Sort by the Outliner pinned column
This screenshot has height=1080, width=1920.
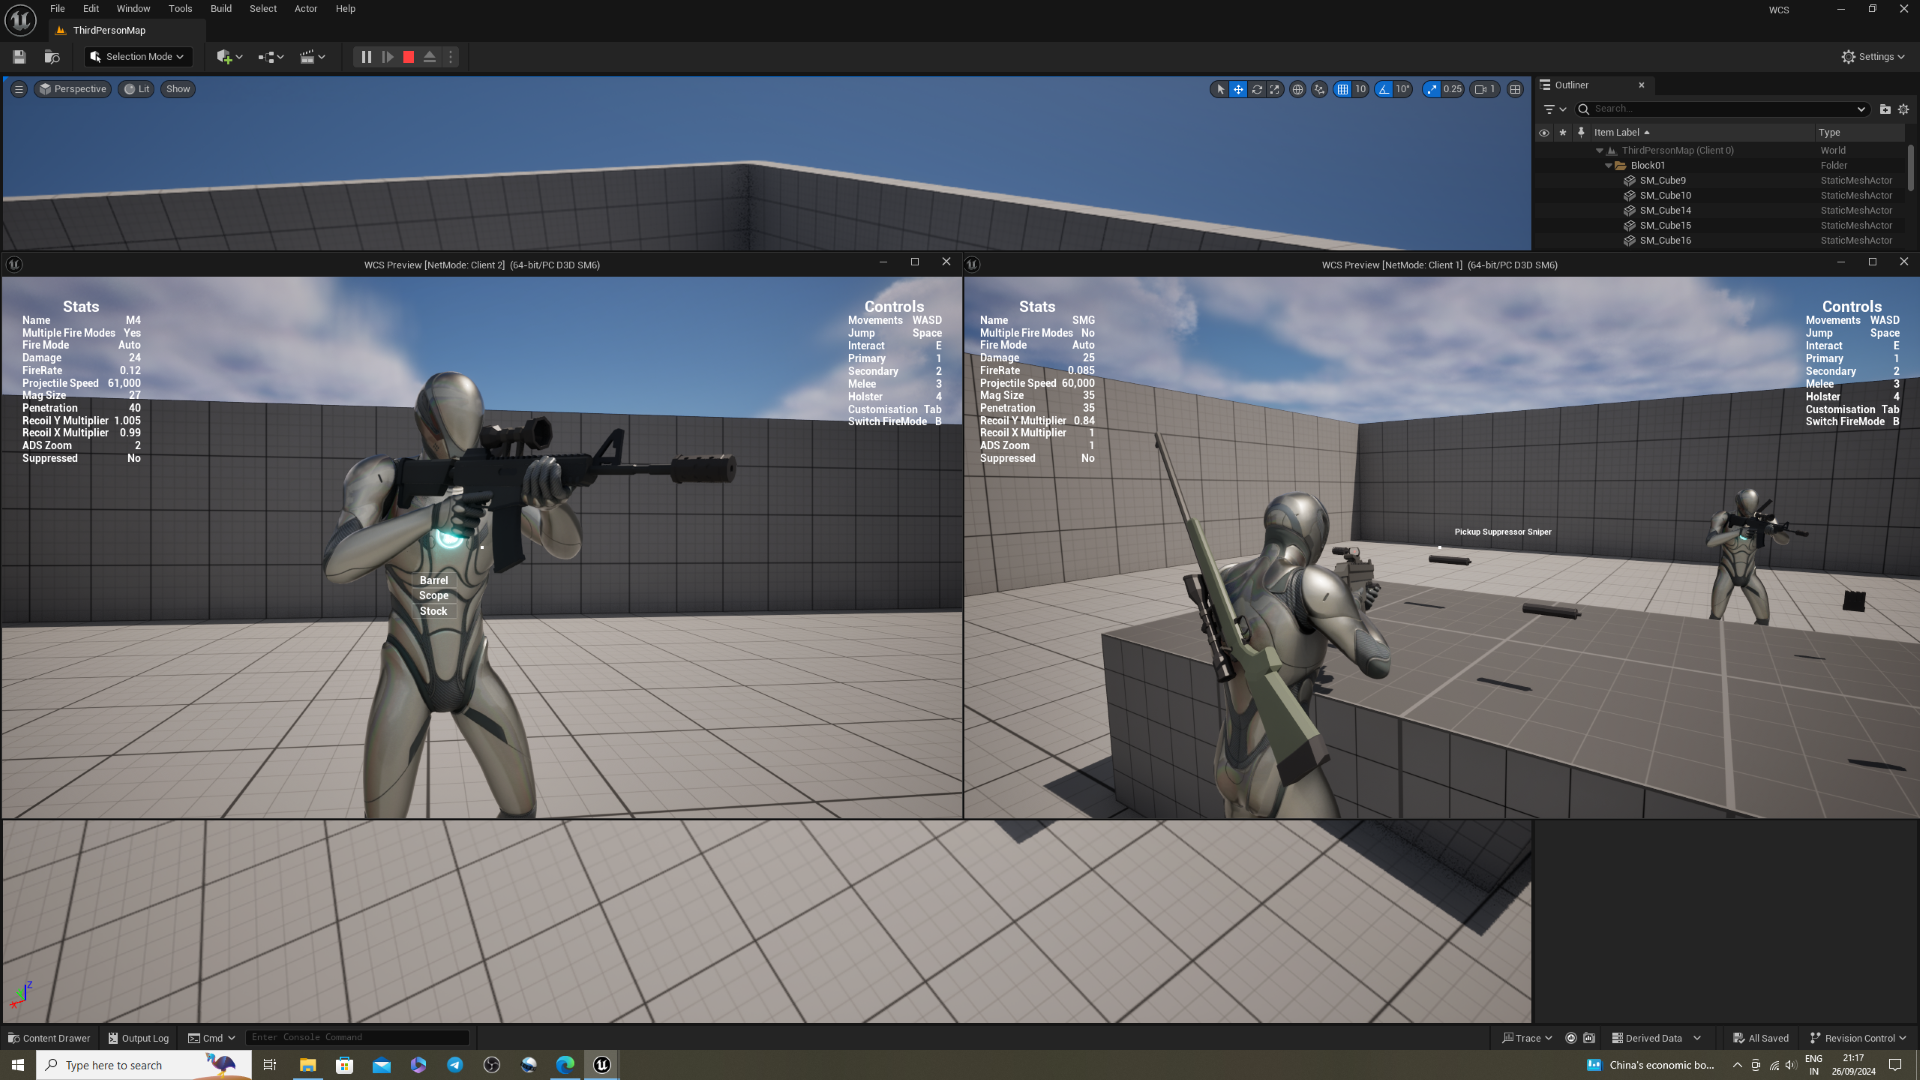click(1581, 132)
